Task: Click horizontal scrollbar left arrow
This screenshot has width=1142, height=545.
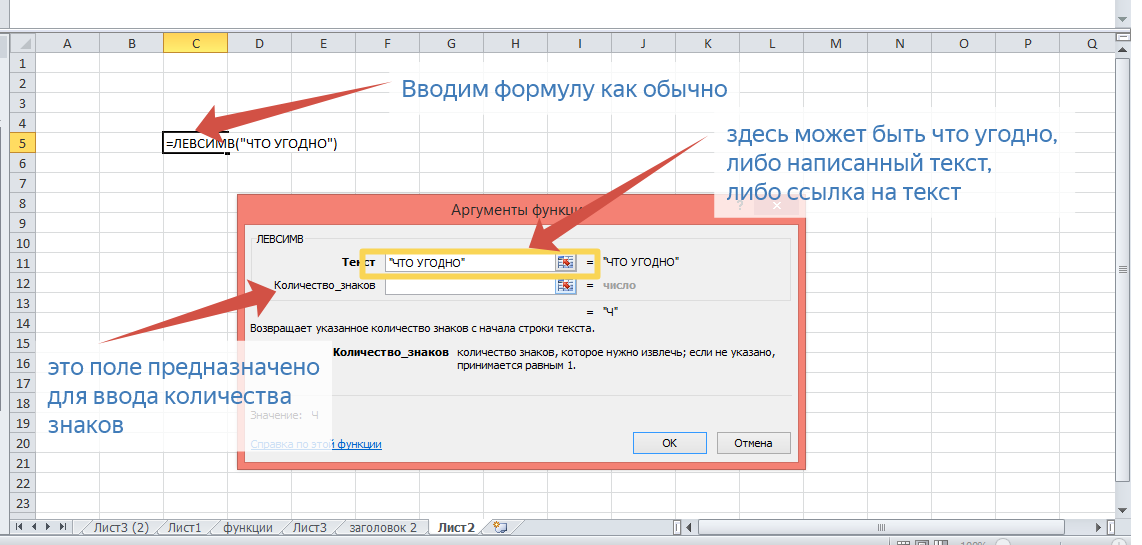Action: click(x=691, y=527)
